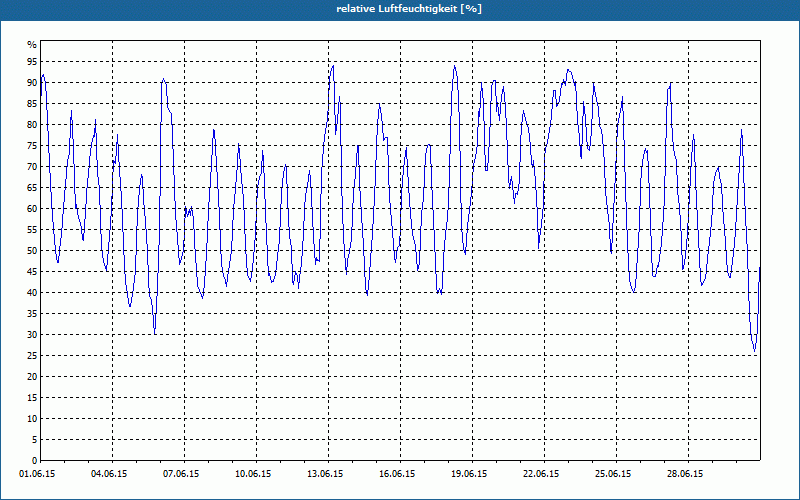Click the y-axis value 45
Screen dimensions: 800x500
pyautogui.click(x=32, y=271)
